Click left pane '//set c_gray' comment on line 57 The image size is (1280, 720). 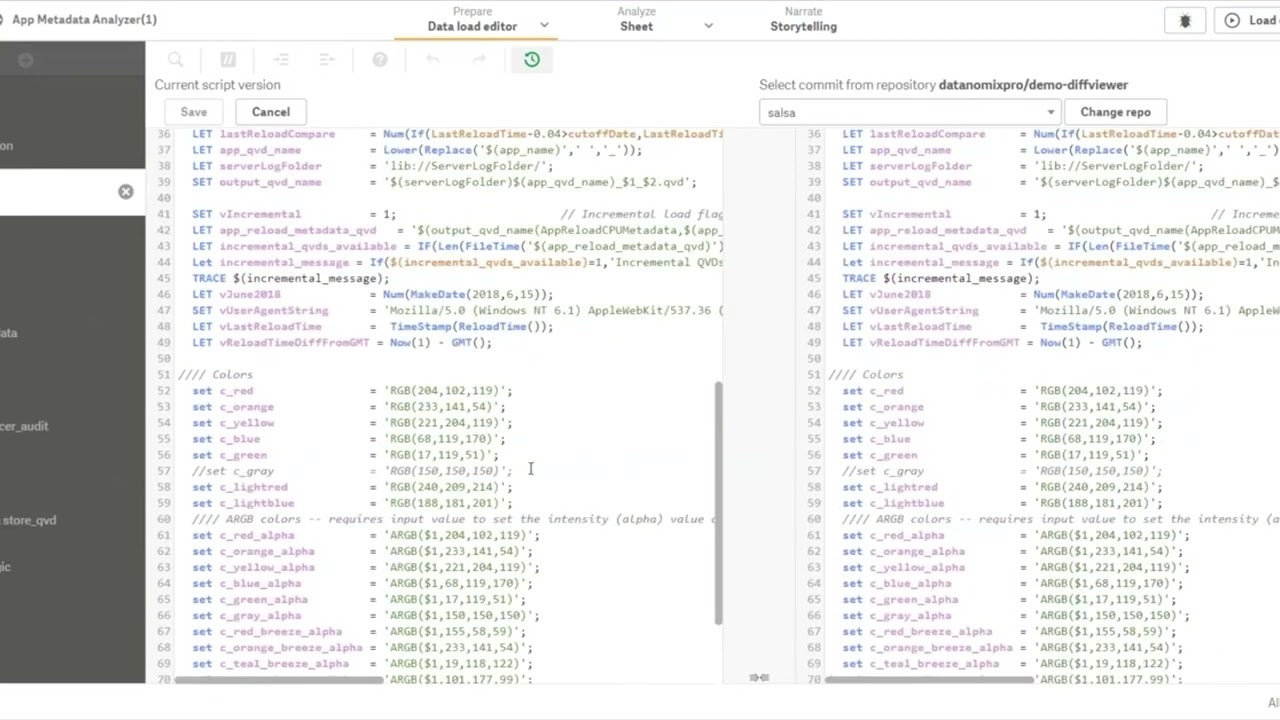(233, 471)
